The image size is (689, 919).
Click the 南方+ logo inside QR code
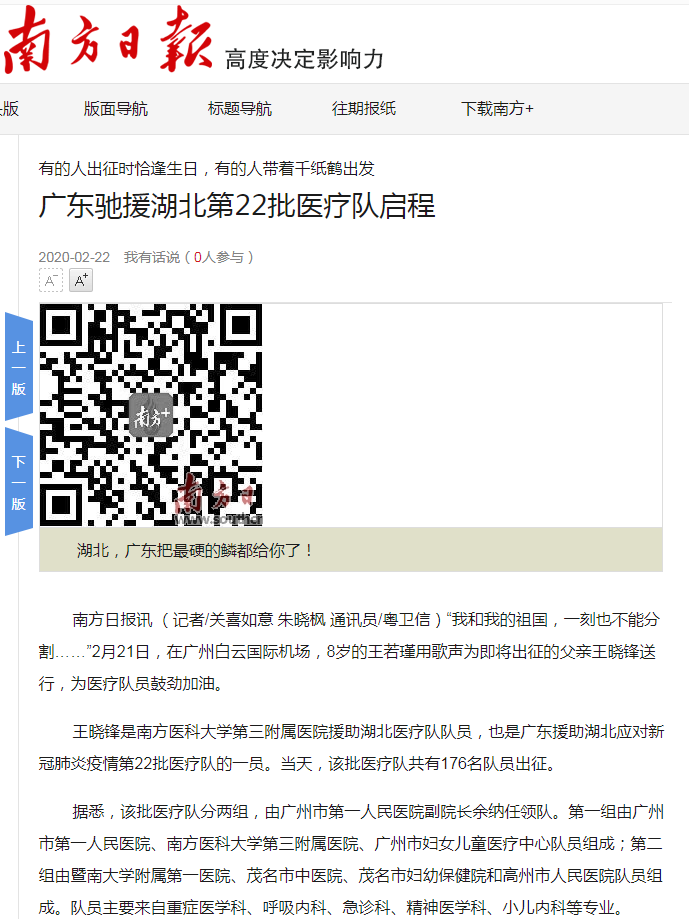pos(151,416)
